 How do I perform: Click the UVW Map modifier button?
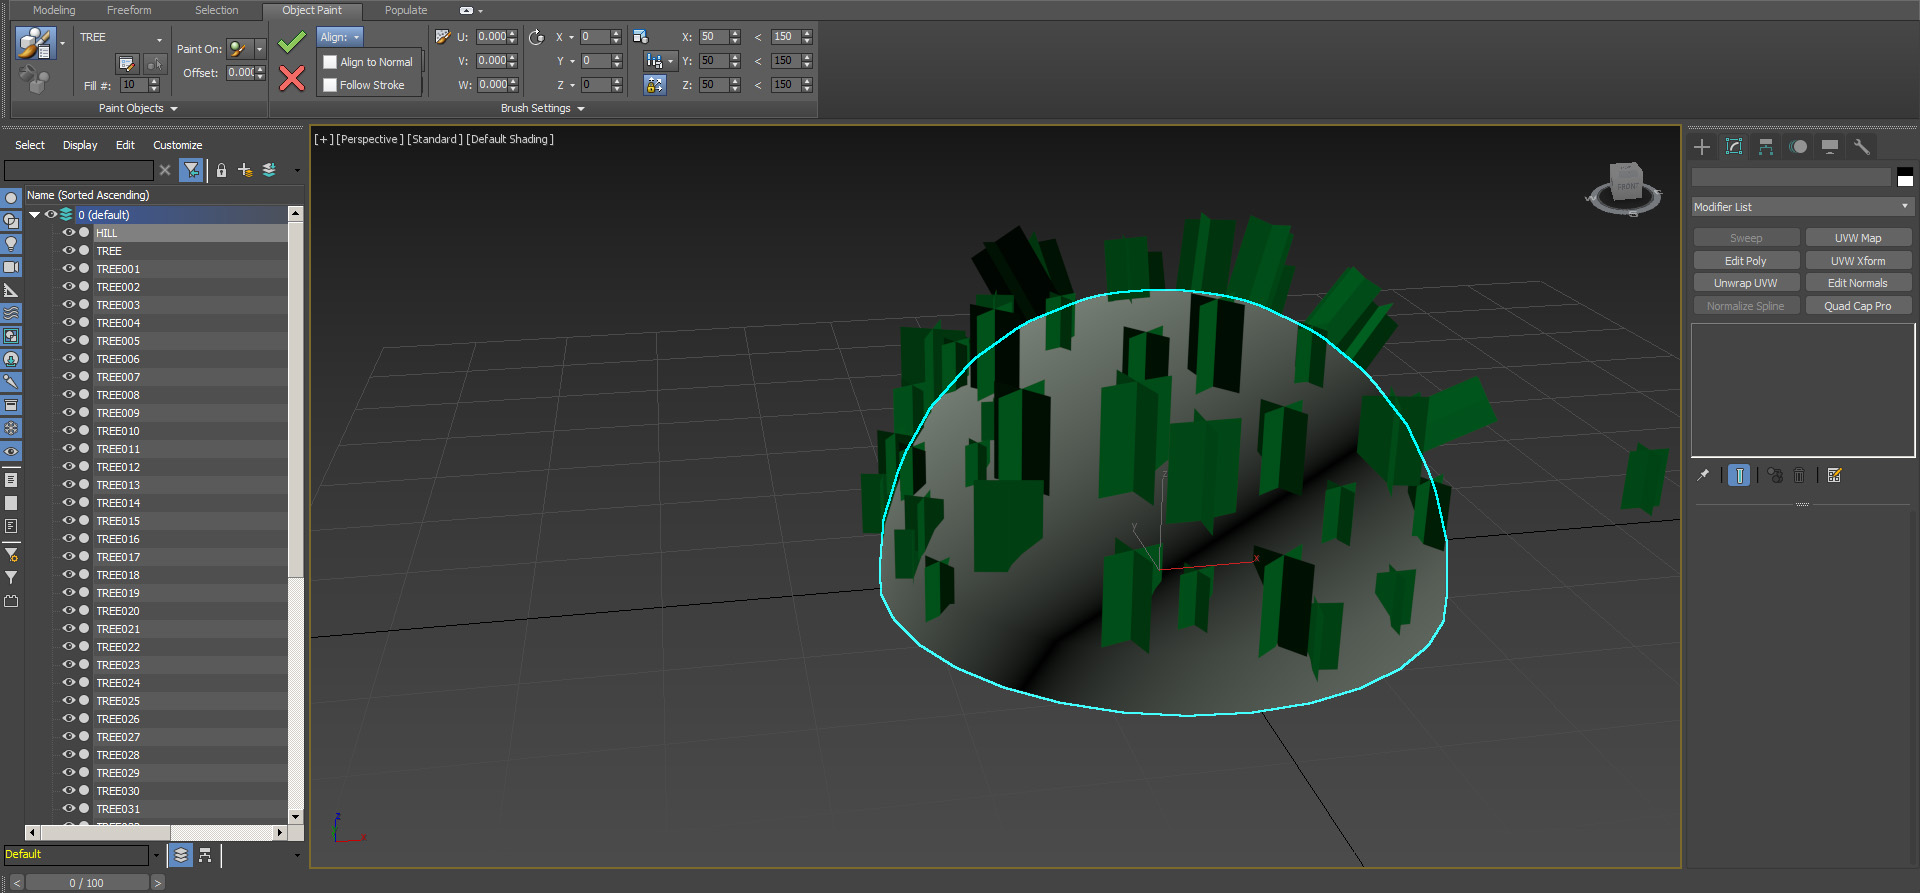point(1857,238)
